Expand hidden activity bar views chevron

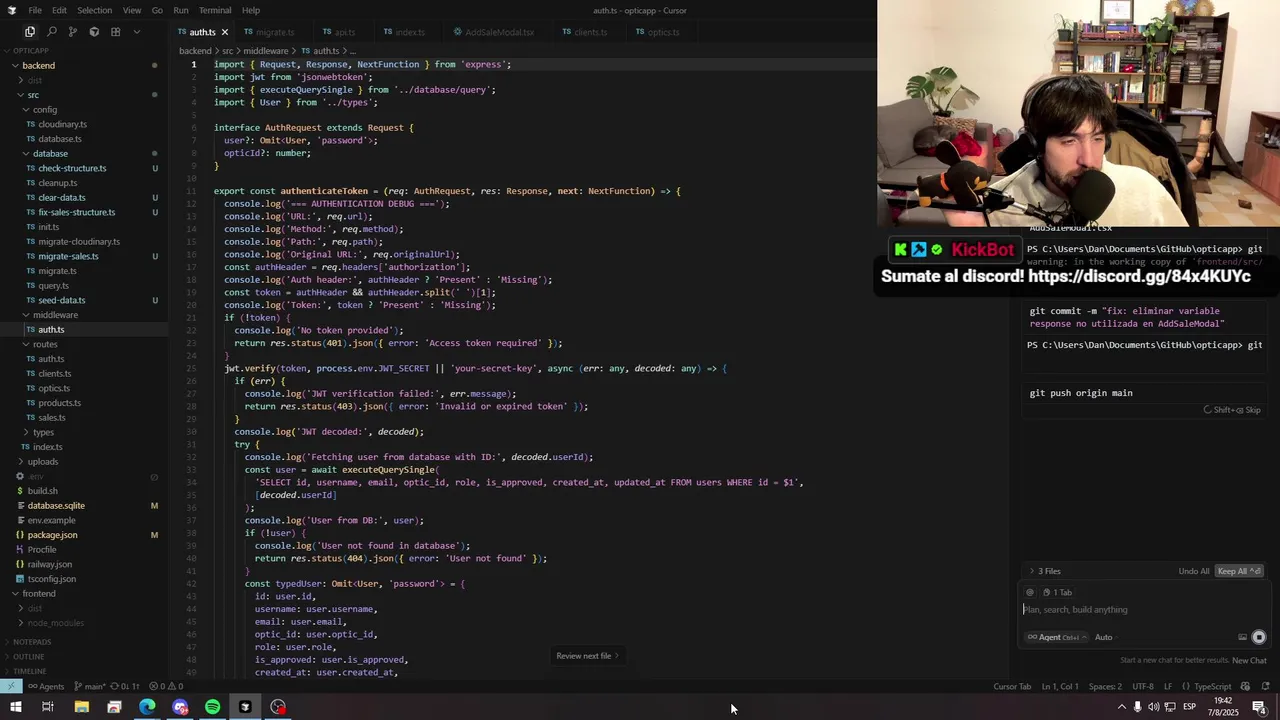(137, 32)
